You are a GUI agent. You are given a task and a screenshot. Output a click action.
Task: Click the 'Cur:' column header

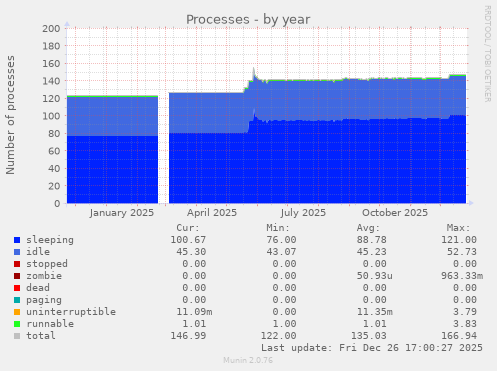[x=188, y=228]
